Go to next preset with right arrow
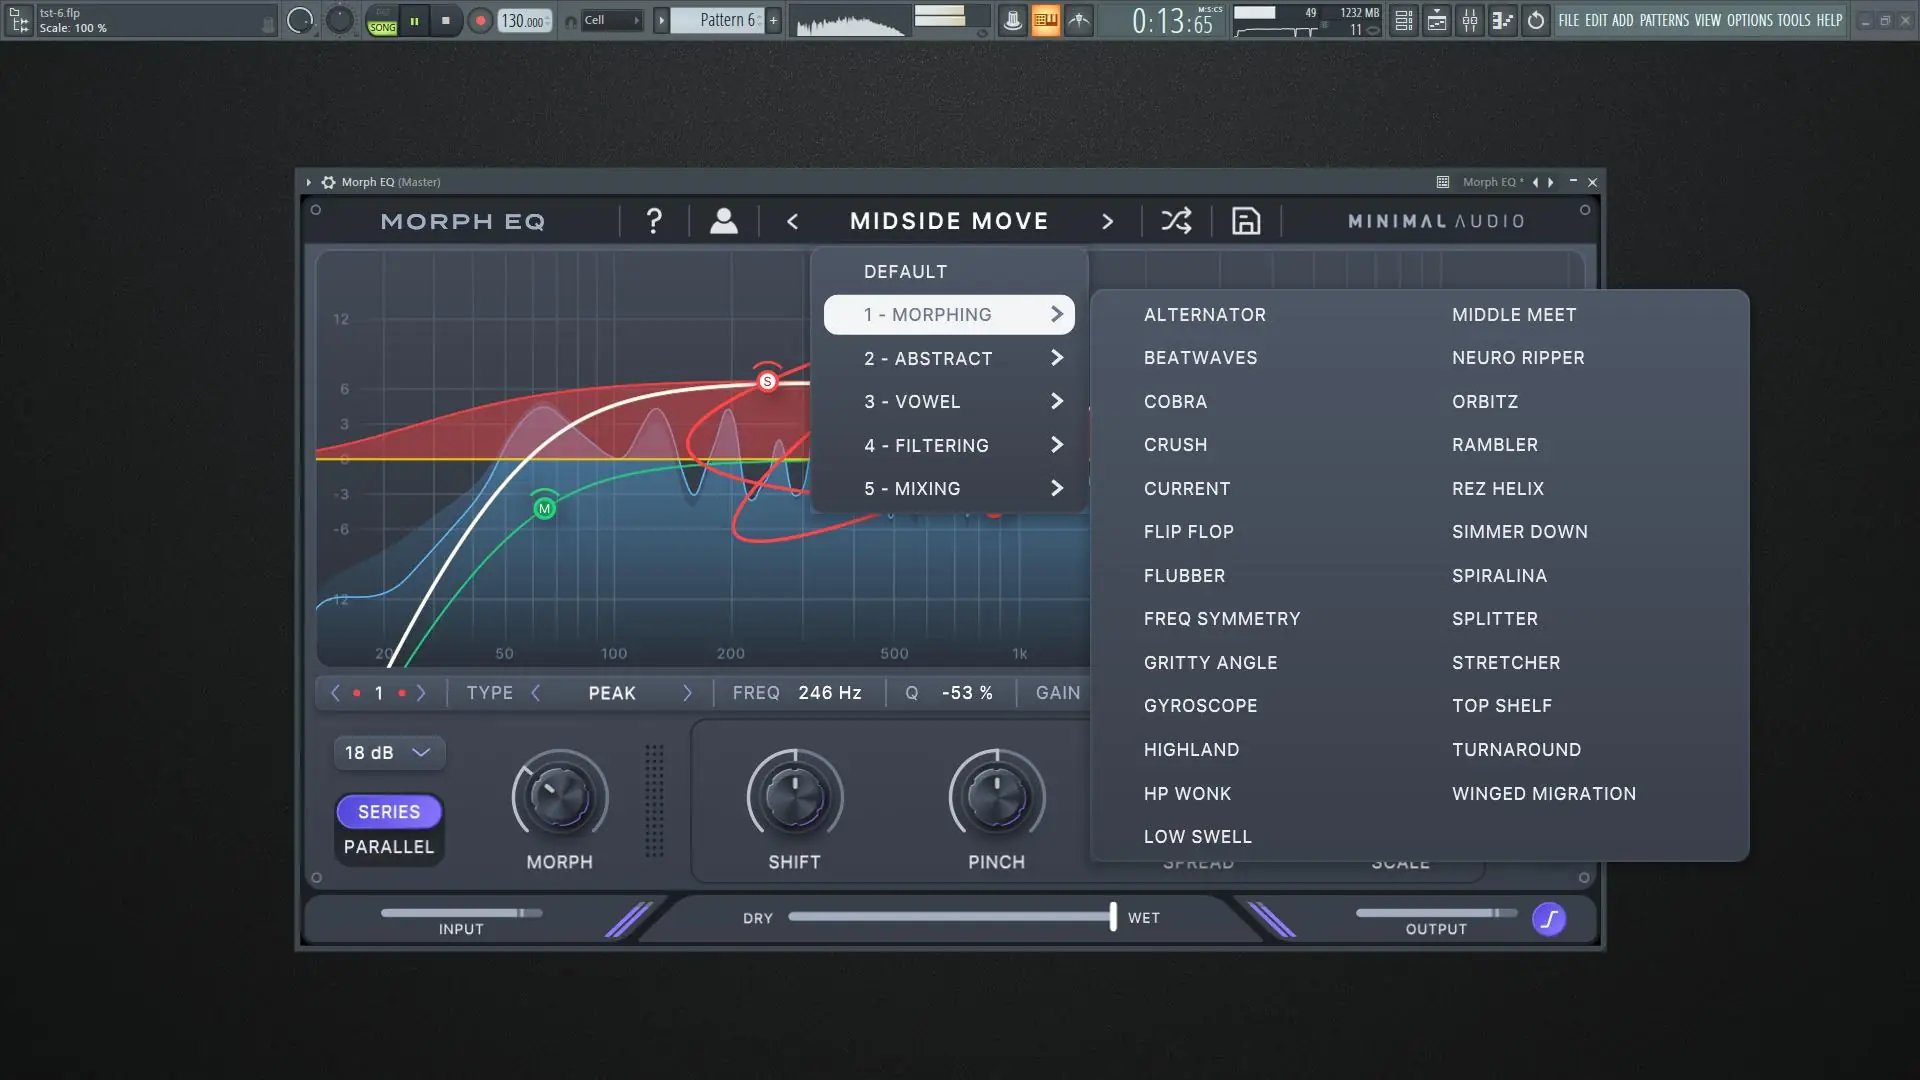This screenshot has width=1920, height=1080. click(x=1107, y=221)
